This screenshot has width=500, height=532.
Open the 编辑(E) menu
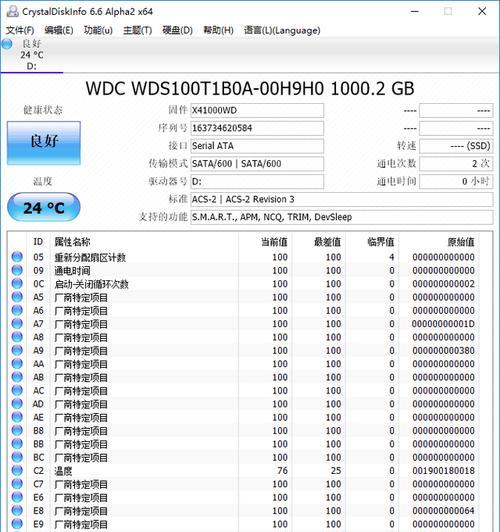[59, 31]
